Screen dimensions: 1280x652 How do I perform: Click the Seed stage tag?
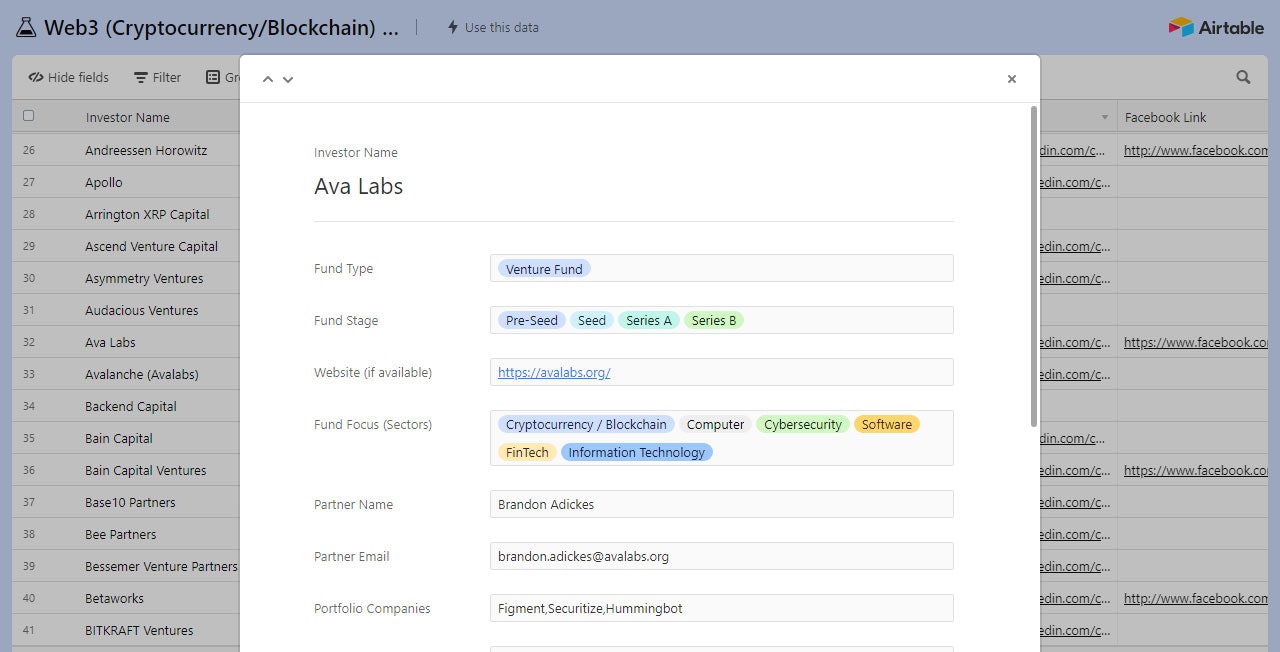592,320
